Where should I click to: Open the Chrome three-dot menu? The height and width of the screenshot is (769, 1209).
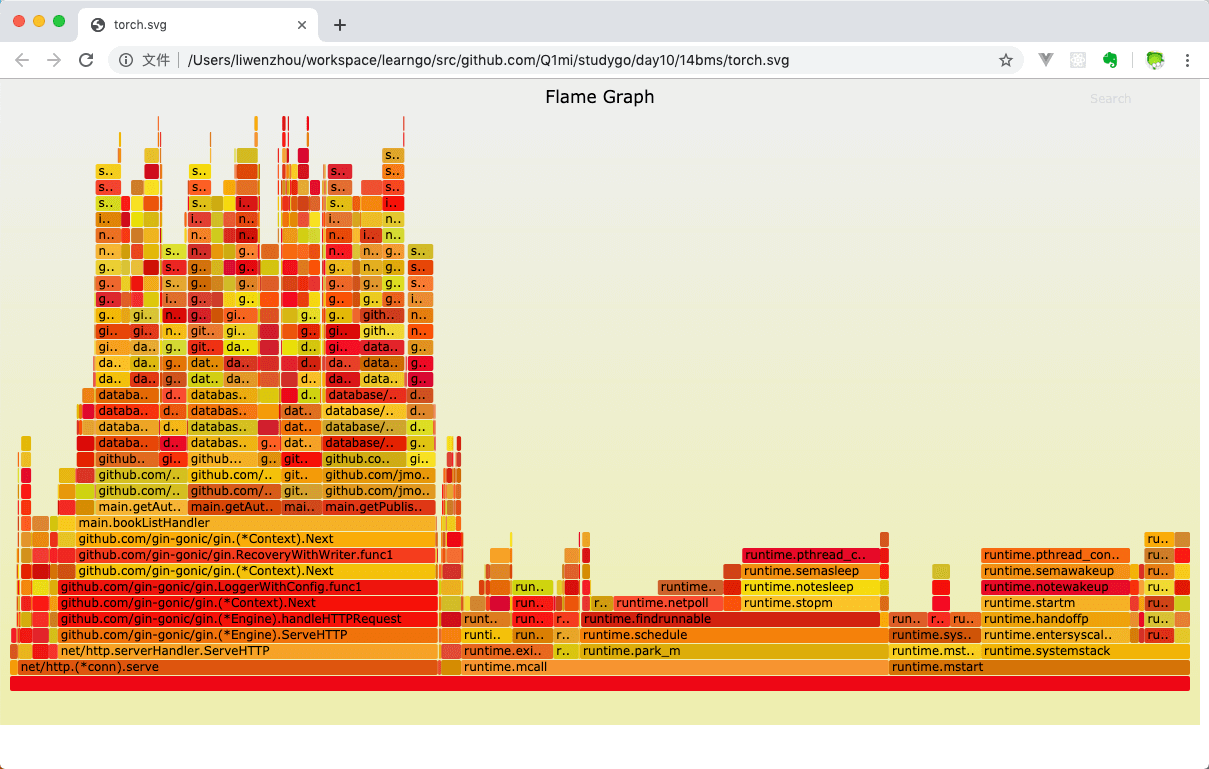(x=1188, y=60)
